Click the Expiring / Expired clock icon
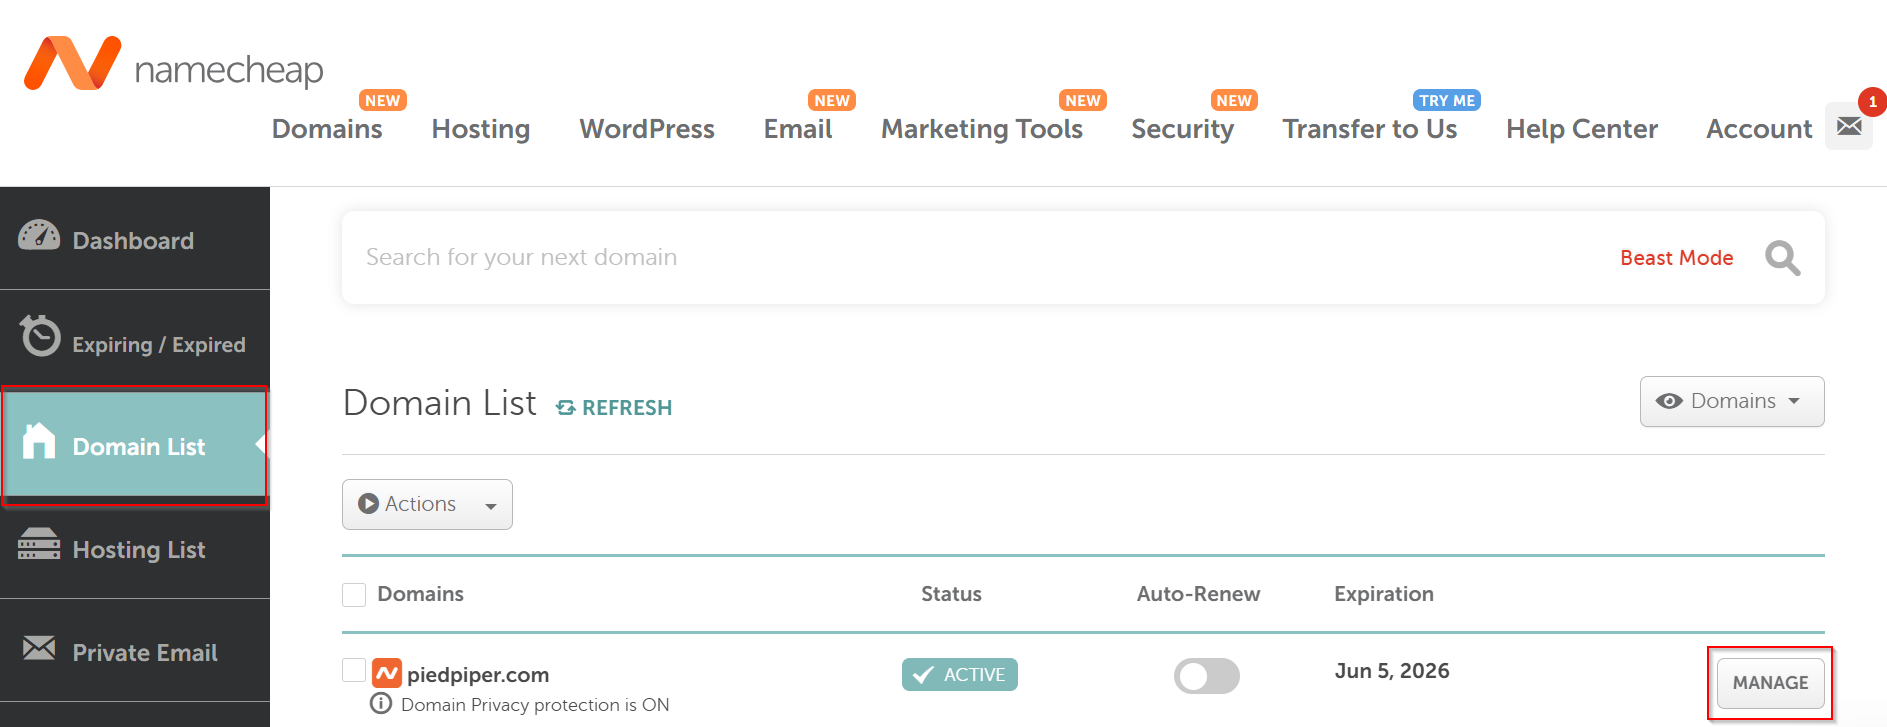Screen dimensions: 1887x727 tap(41, 337)
